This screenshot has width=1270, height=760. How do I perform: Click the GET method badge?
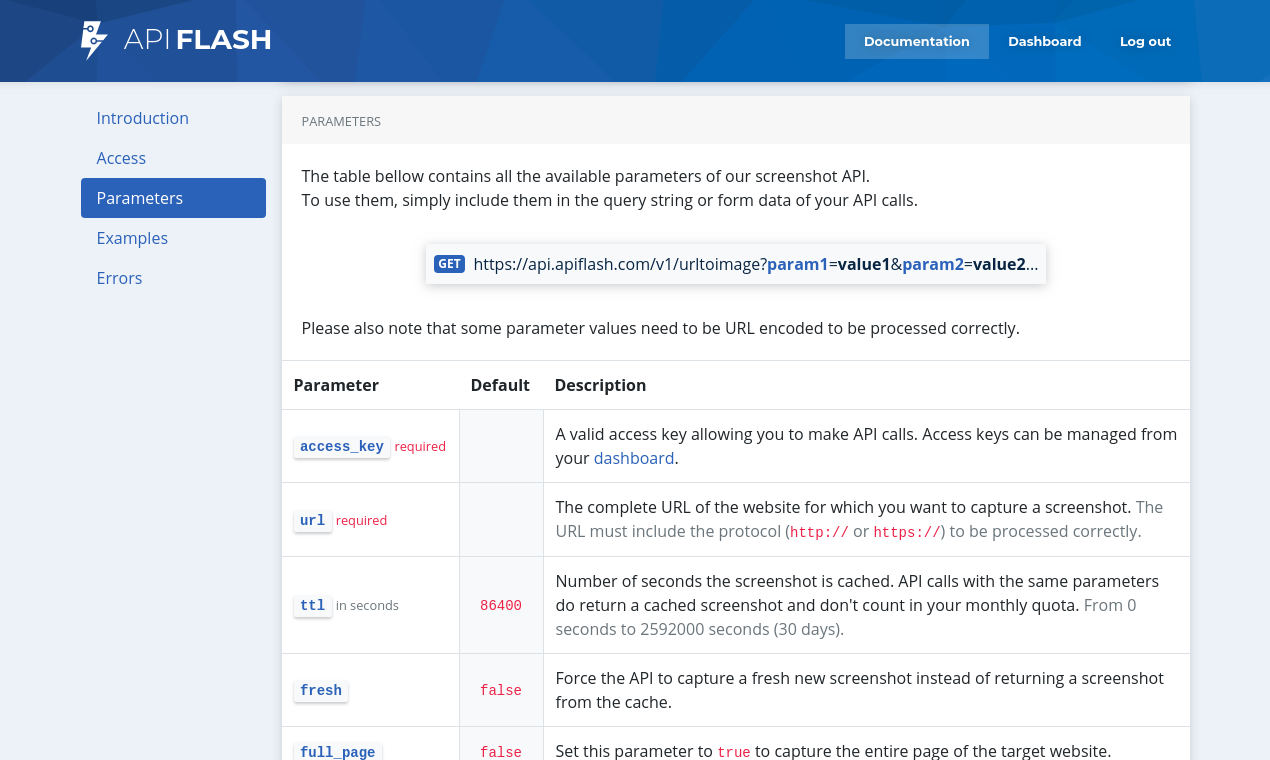[449, 263]
